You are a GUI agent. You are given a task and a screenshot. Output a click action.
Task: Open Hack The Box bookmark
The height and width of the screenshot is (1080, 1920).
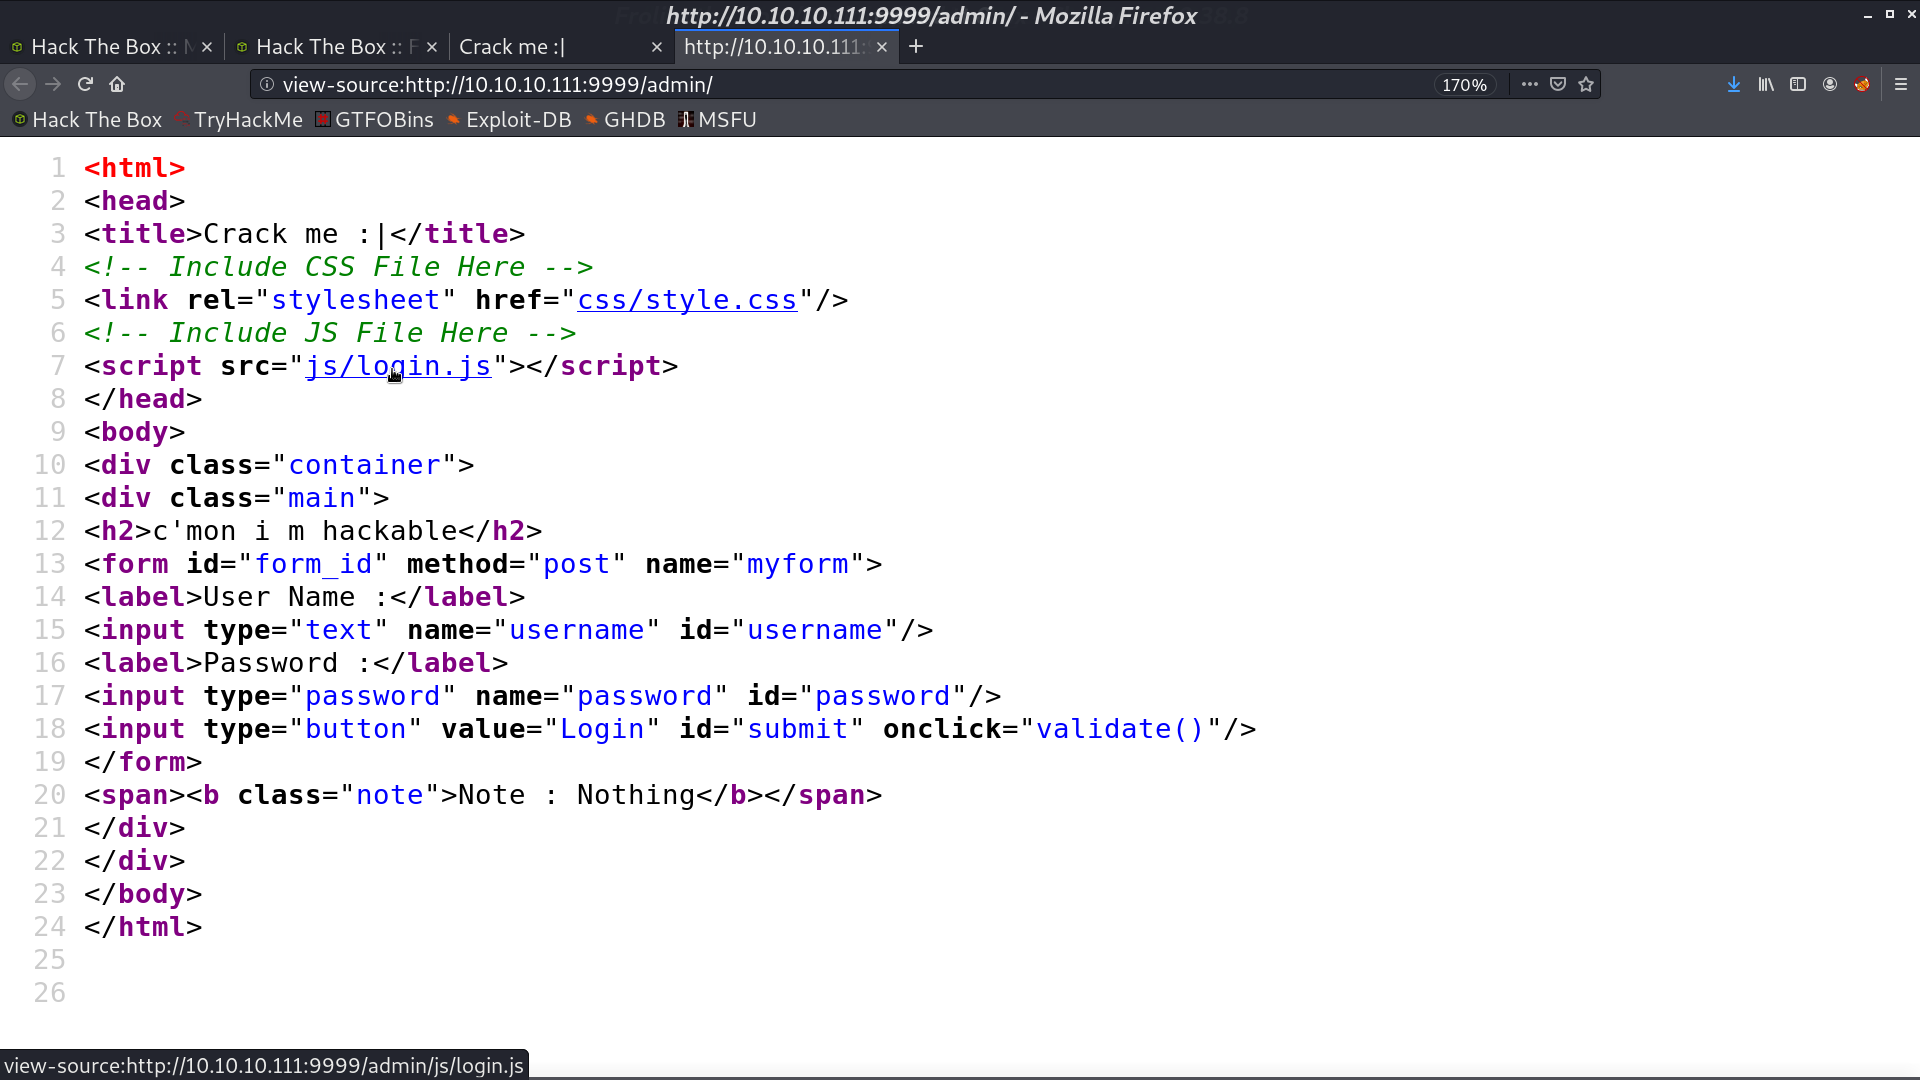(87, 120)
